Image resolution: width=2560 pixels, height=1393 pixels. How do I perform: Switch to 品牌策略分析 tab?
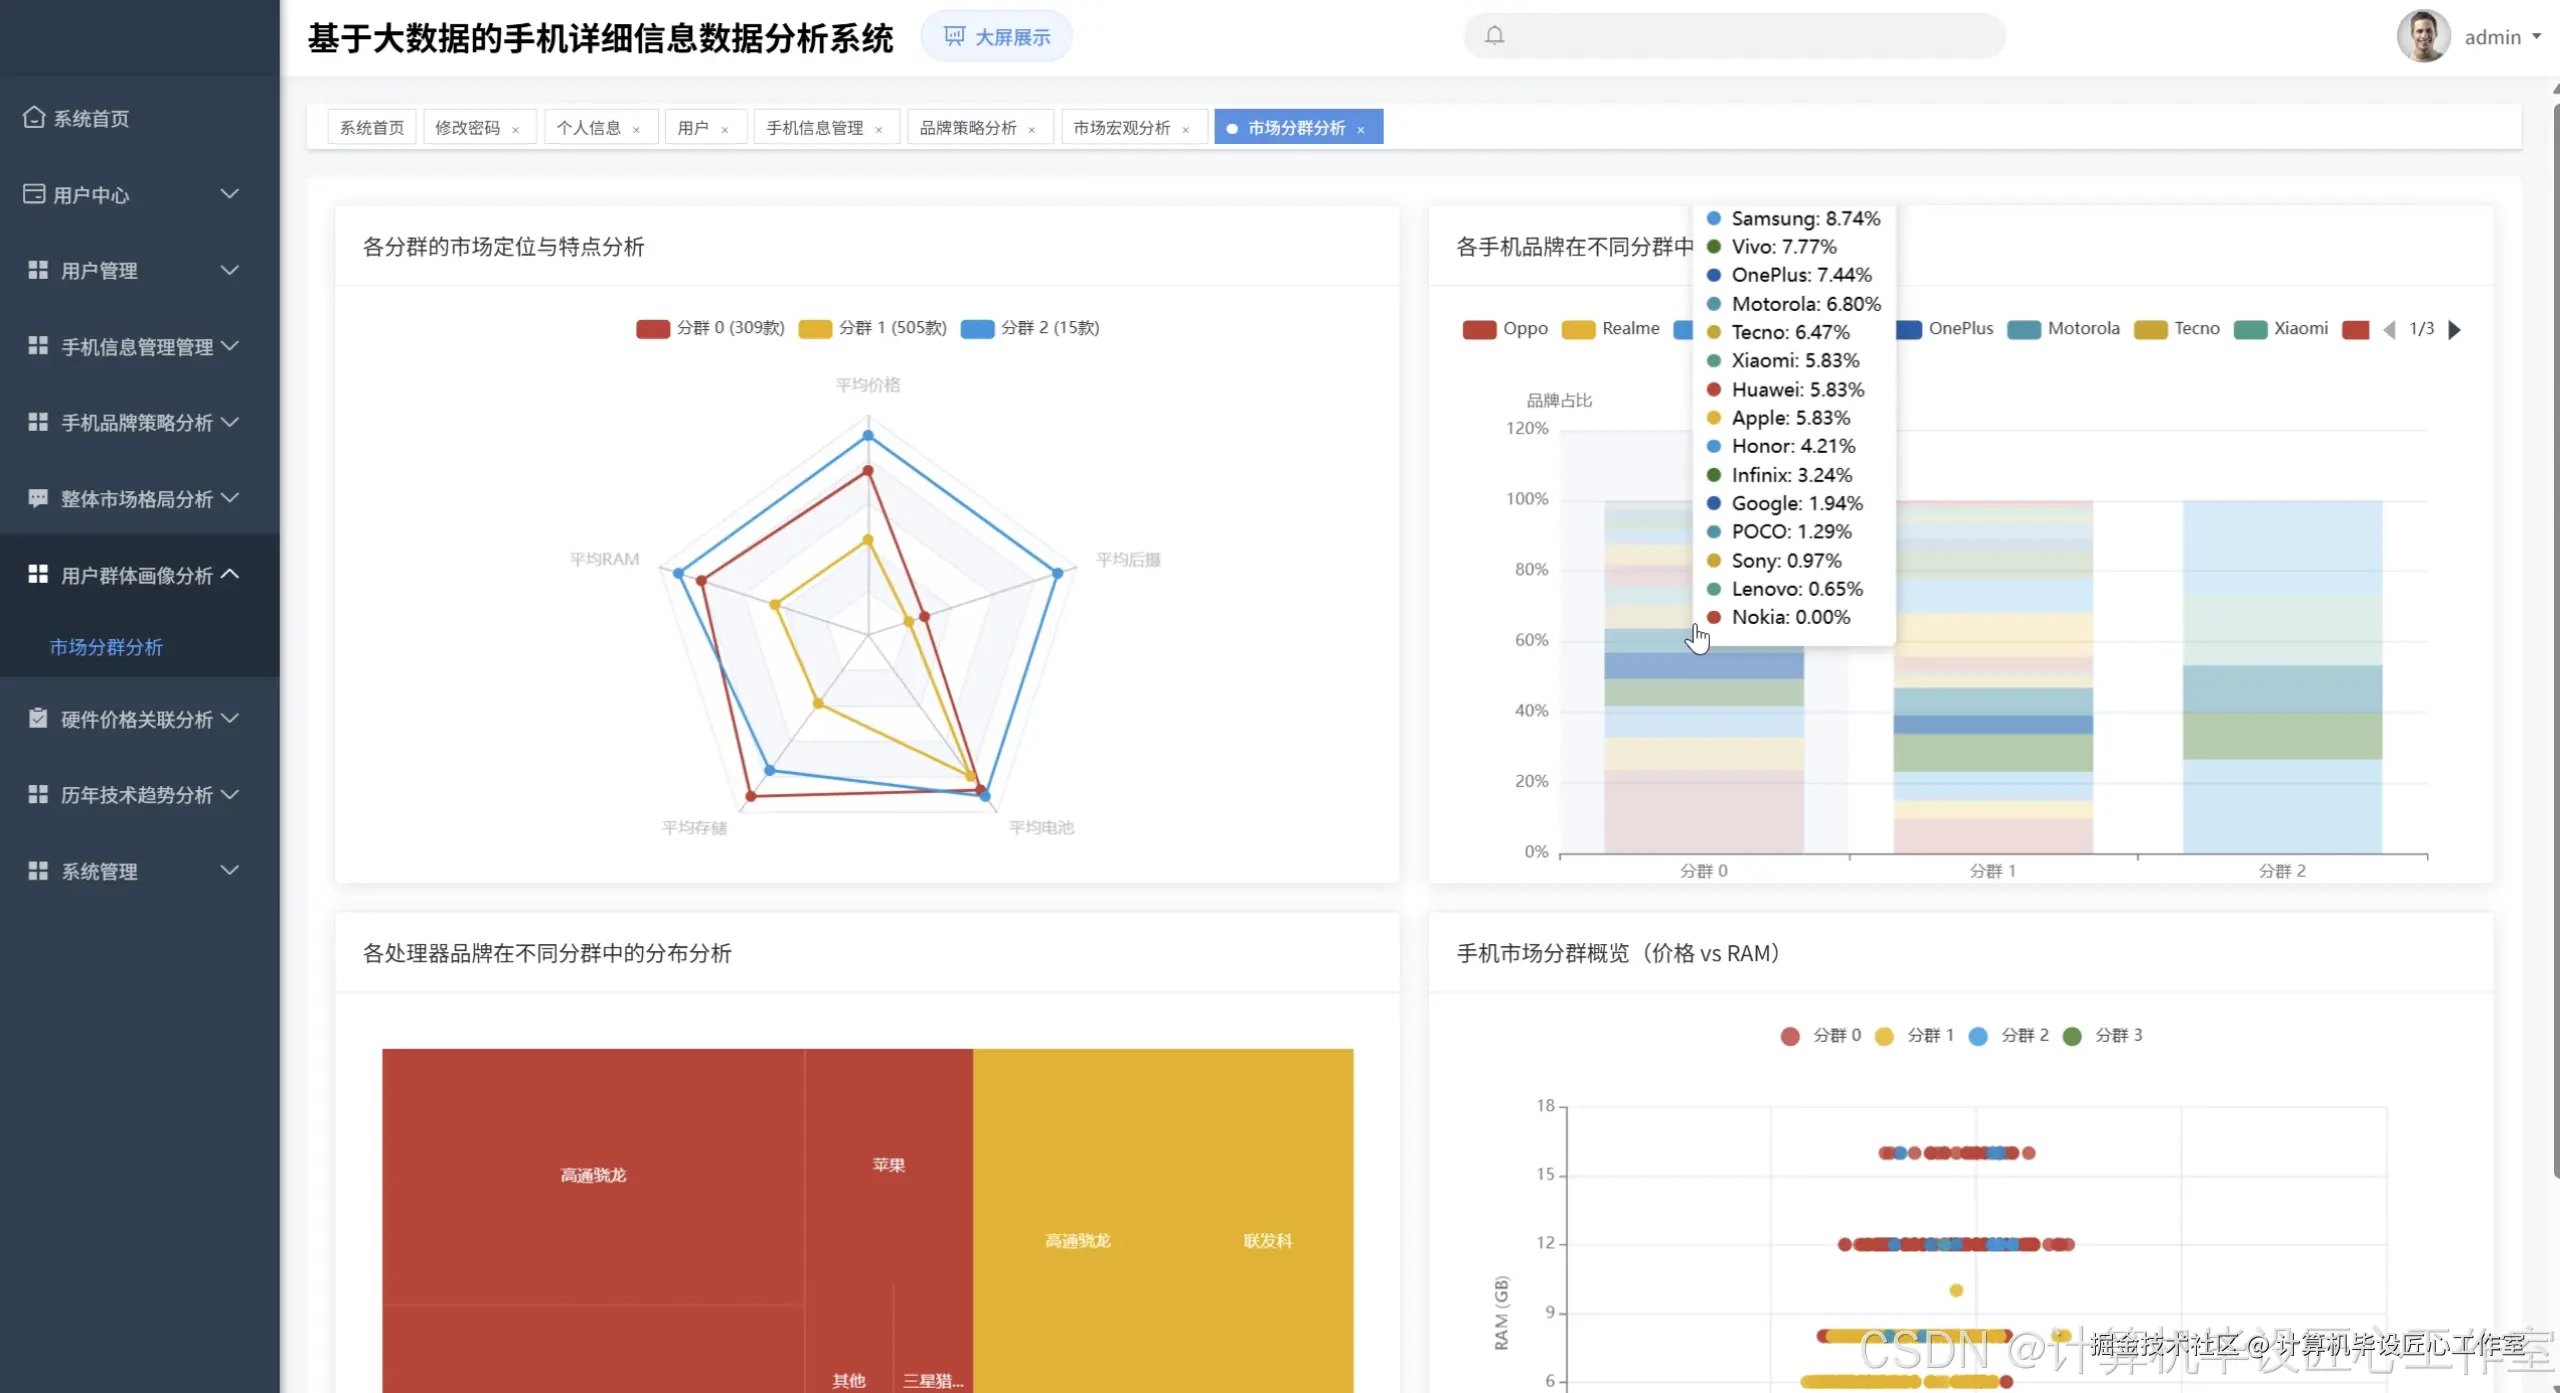(x=967, y=128)
